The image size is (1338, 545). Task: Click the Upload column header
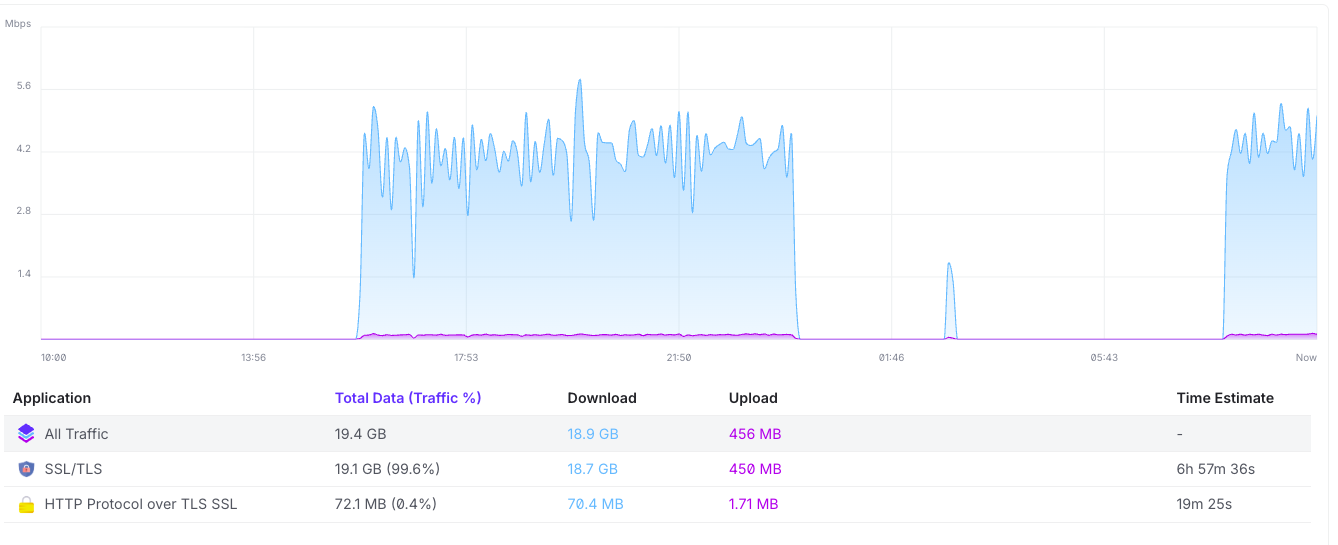[753, 398]
